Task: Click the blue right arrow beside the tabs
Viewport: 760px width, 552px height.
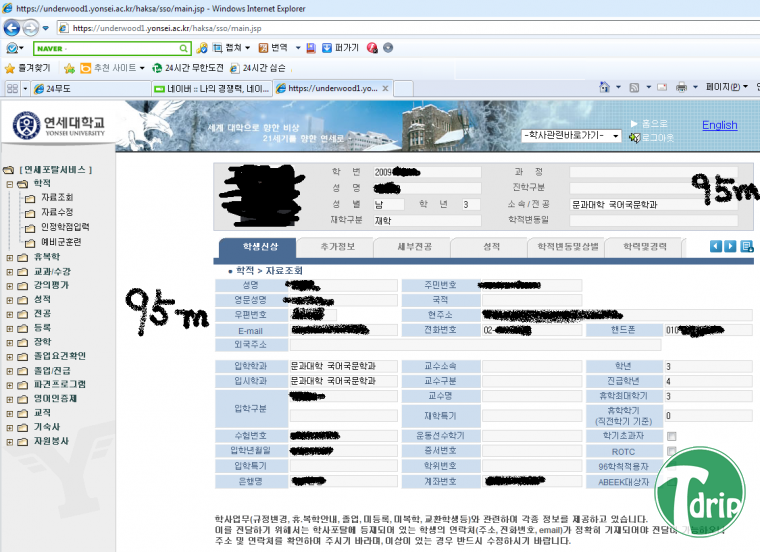Action: [730, 246]
